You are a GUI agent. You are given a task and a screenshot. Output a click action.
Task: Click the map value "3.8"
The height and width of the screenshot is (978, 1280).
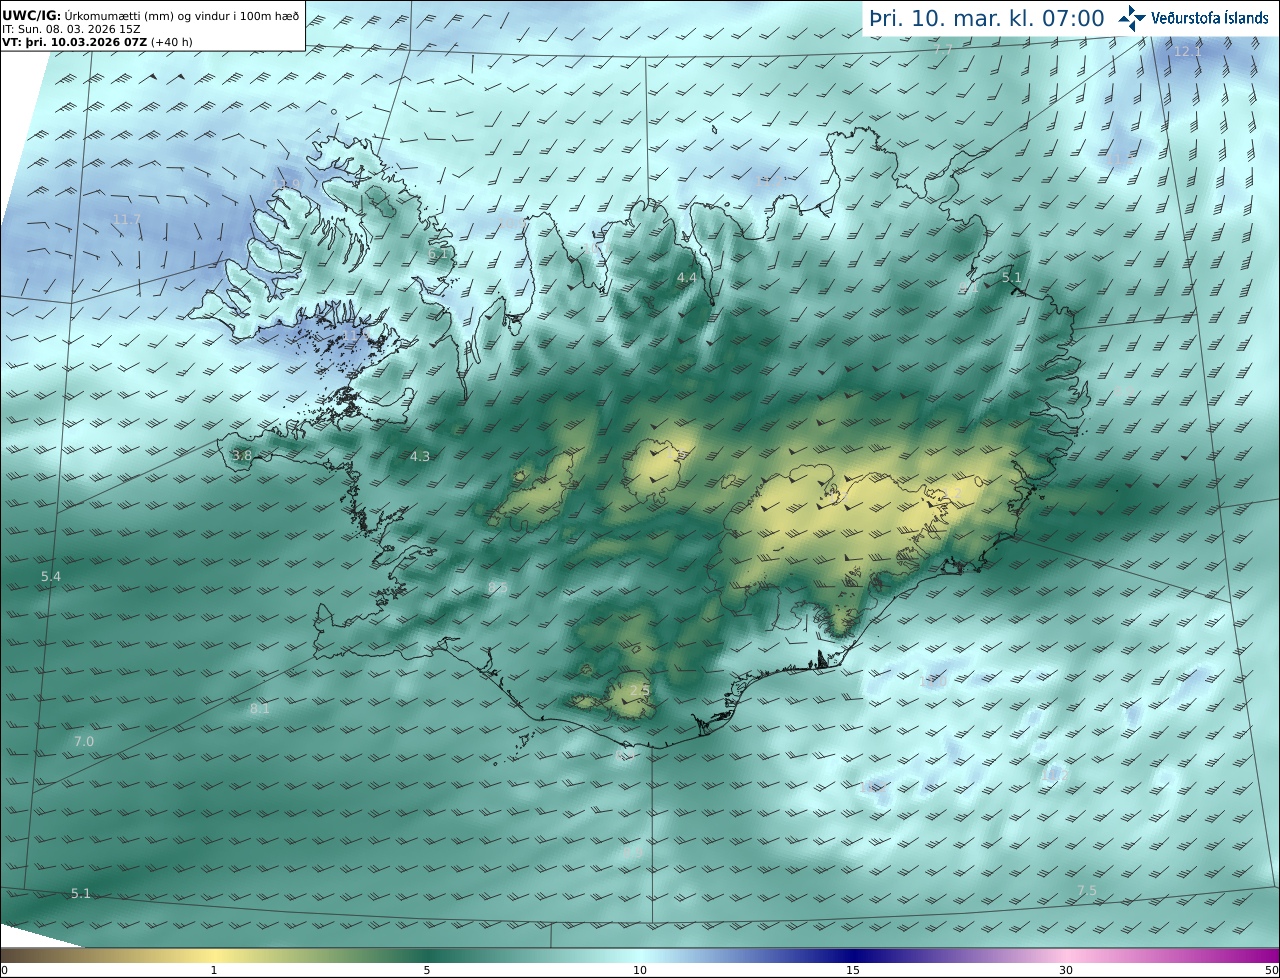pyautogui.click(x=242, y=456)
